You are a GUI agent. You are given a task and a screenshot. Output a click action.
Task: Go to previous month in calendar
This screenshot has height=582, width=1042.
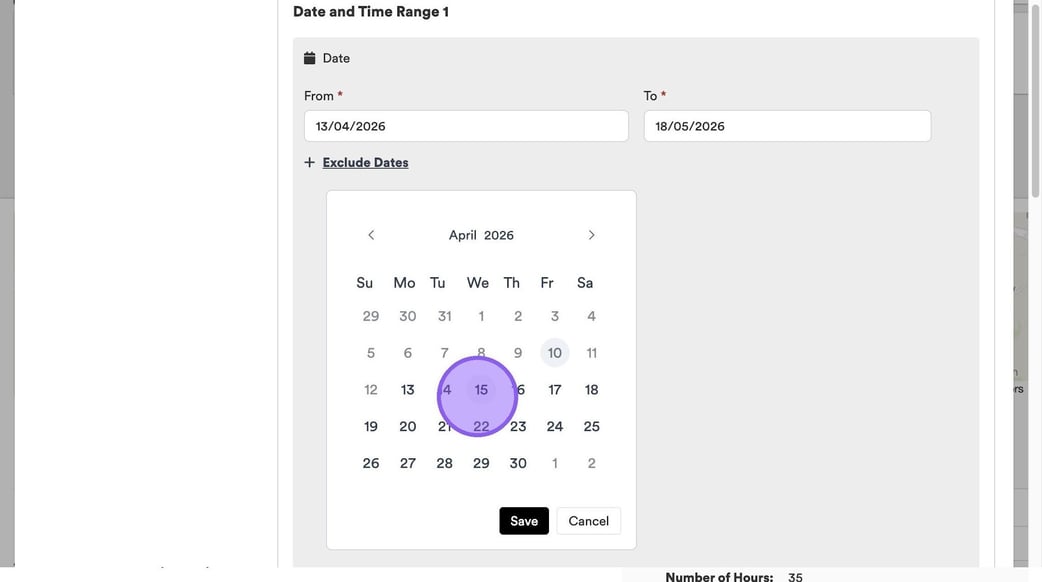pyautogui.click(x=371, y=235)
